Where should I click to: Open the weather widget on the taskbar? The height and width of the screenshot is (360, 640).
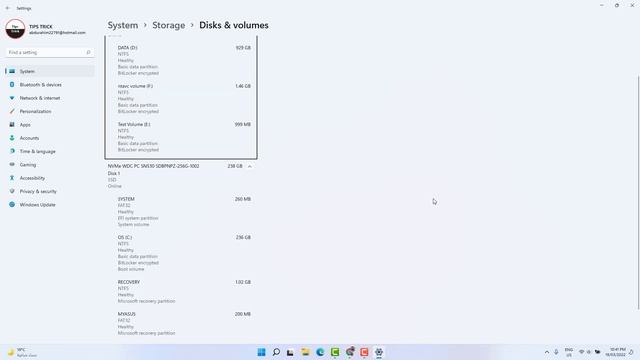pos(22,352)
